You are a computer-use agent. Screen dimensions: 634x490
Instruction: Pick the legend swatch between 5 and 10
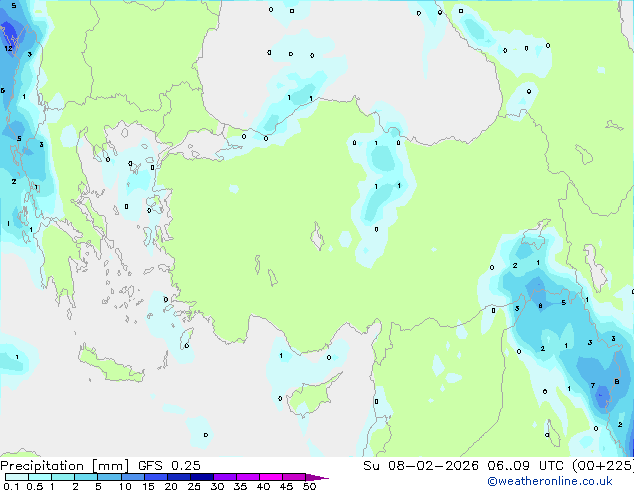[x=110, y=477]
